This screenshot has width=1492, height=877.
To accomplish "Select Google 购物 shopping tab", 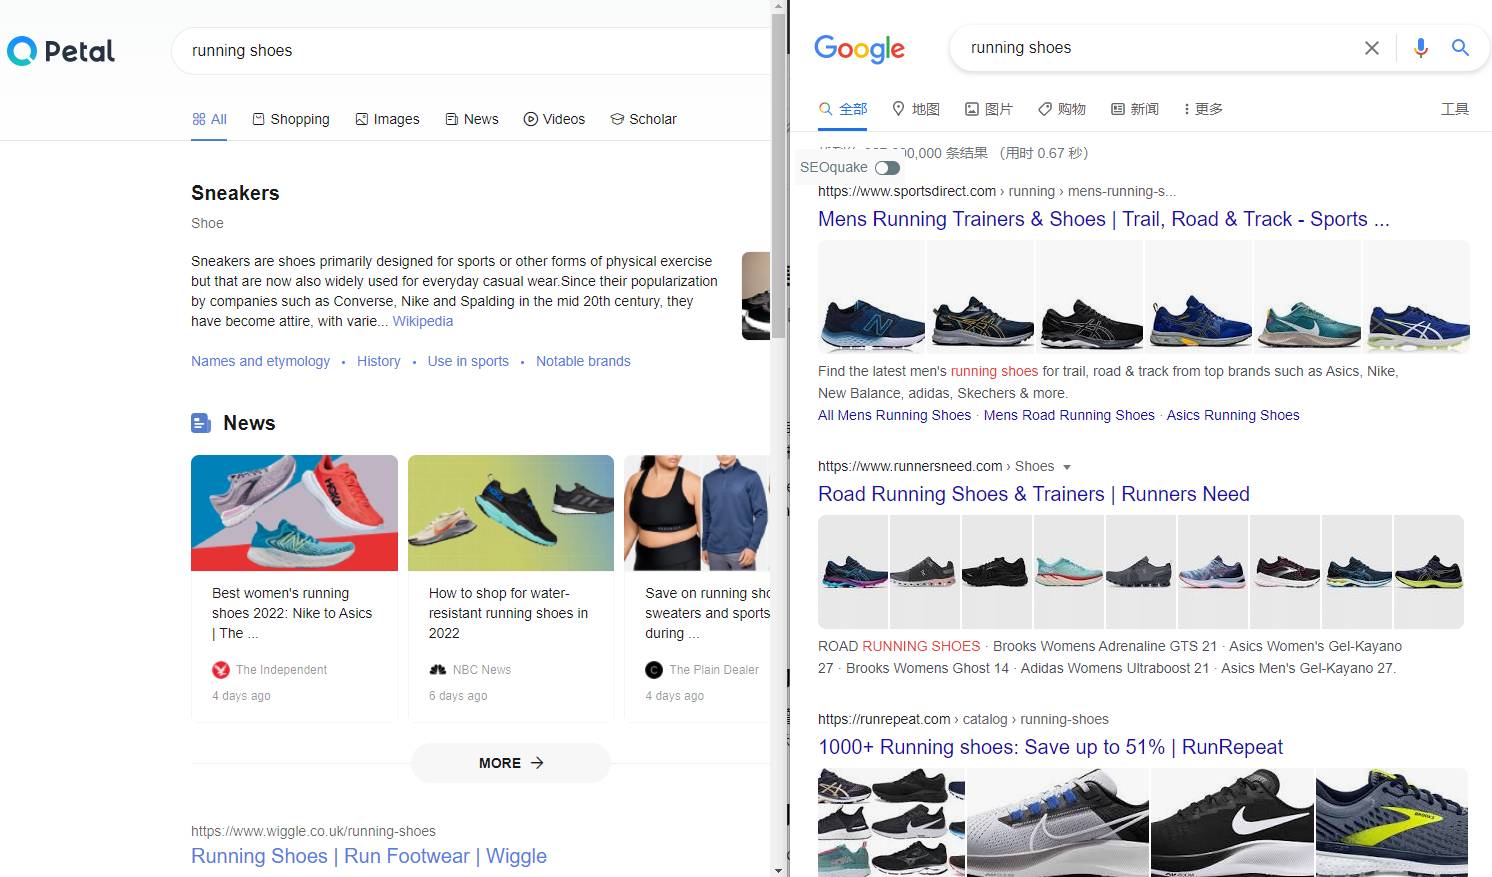I will pos(1062,109).
